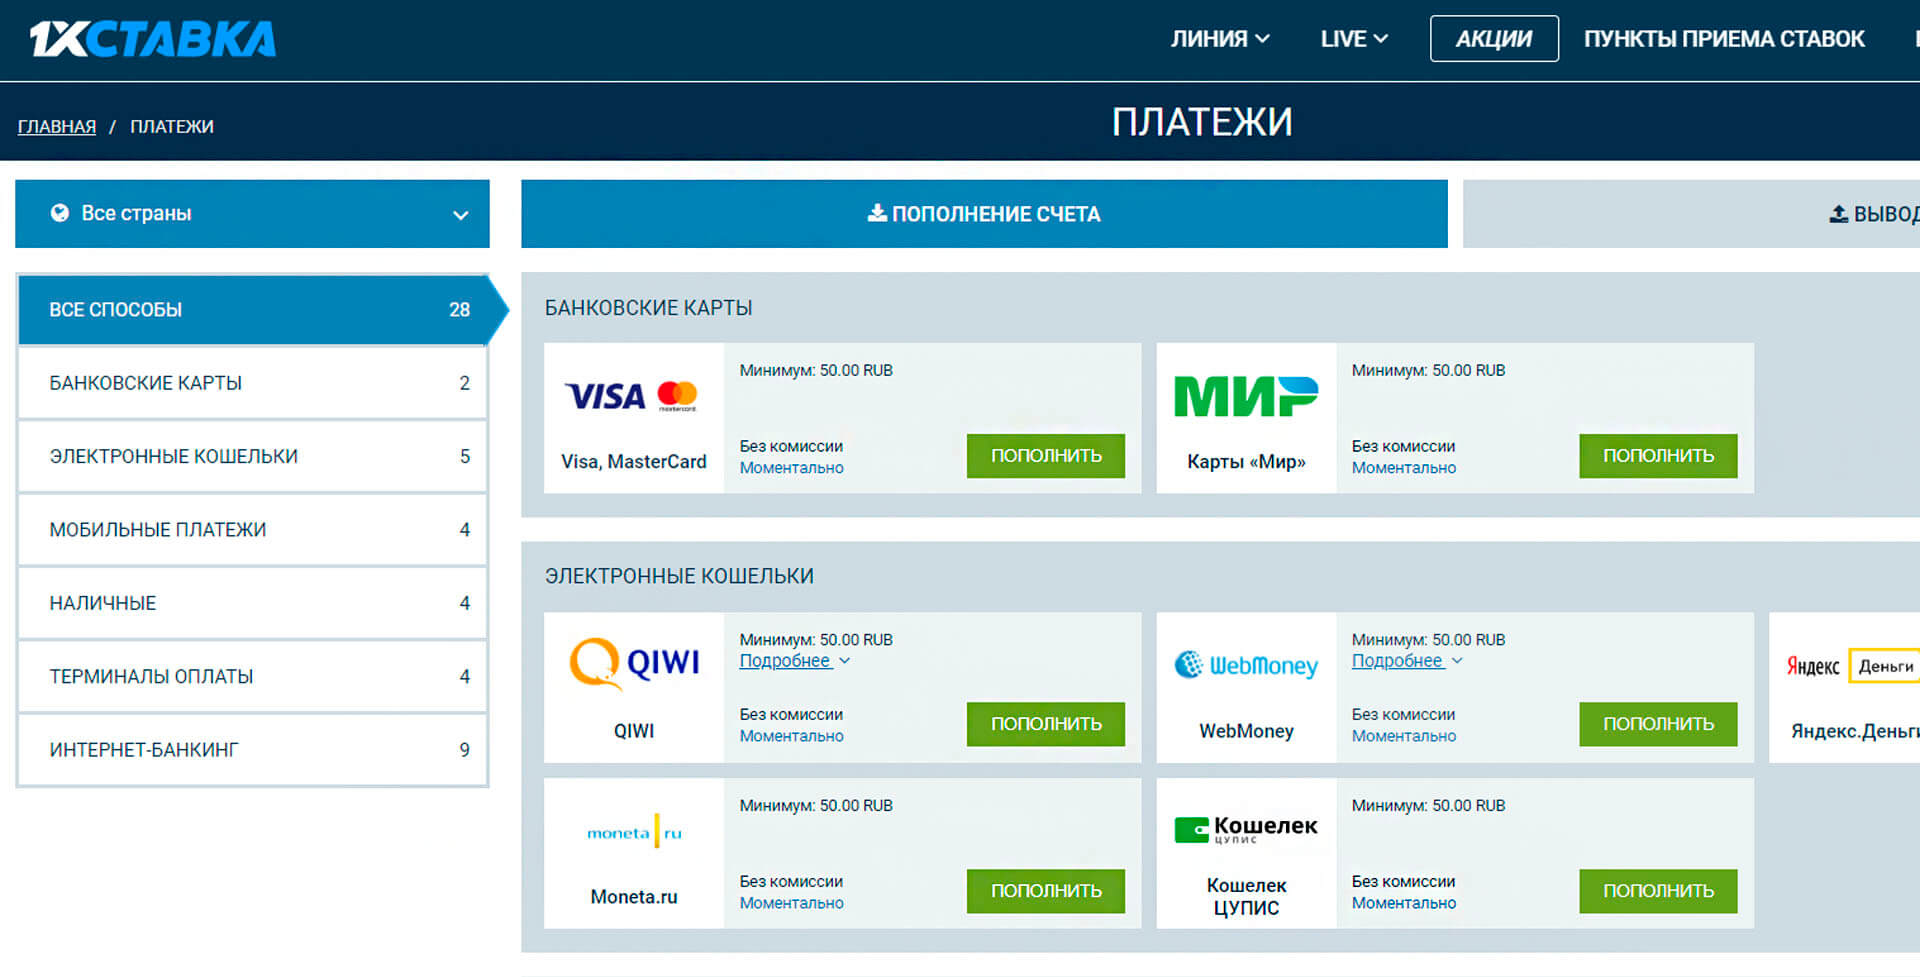The width and height of the screenshot is (1920, 977).
Task: Click ПОПОЛНИТЬ for QIWI
Action: click(1046, 724)
